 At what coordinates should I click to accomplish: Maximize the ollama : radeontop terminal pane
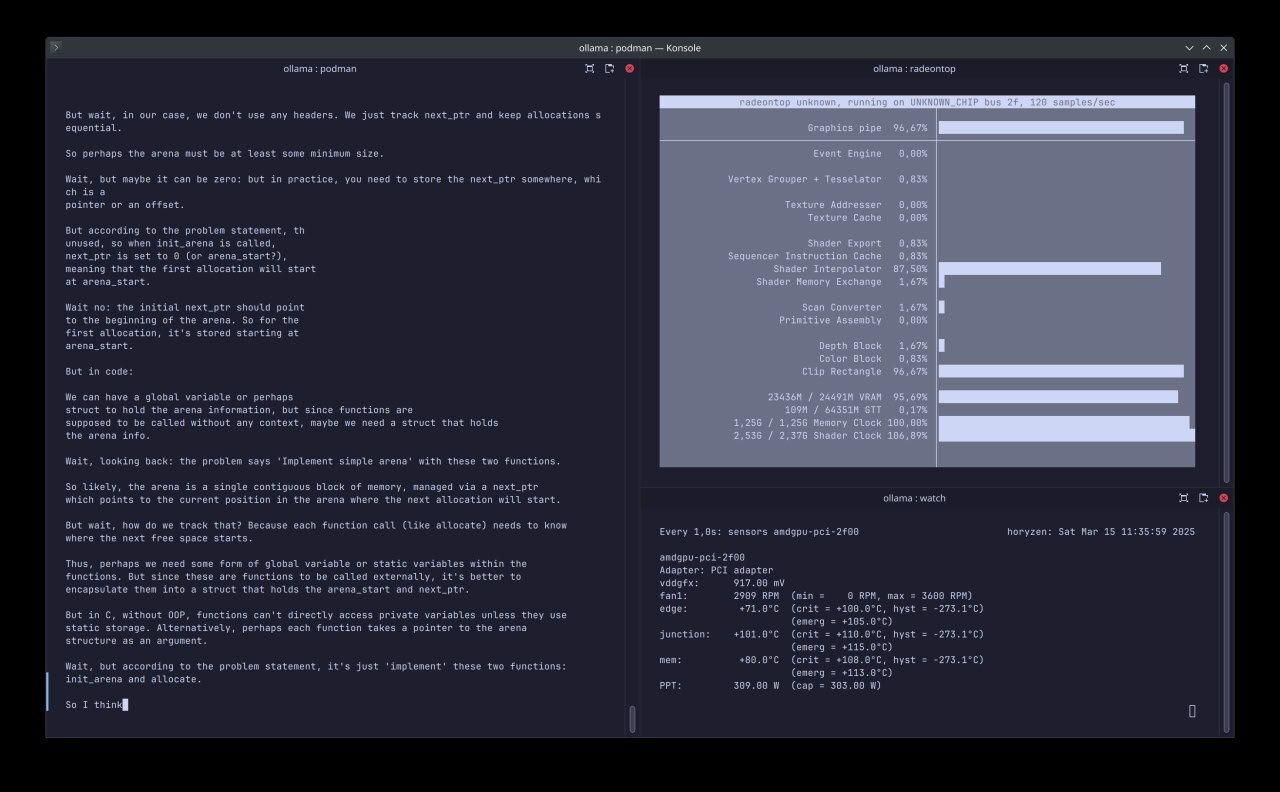tap(1184, 69)
